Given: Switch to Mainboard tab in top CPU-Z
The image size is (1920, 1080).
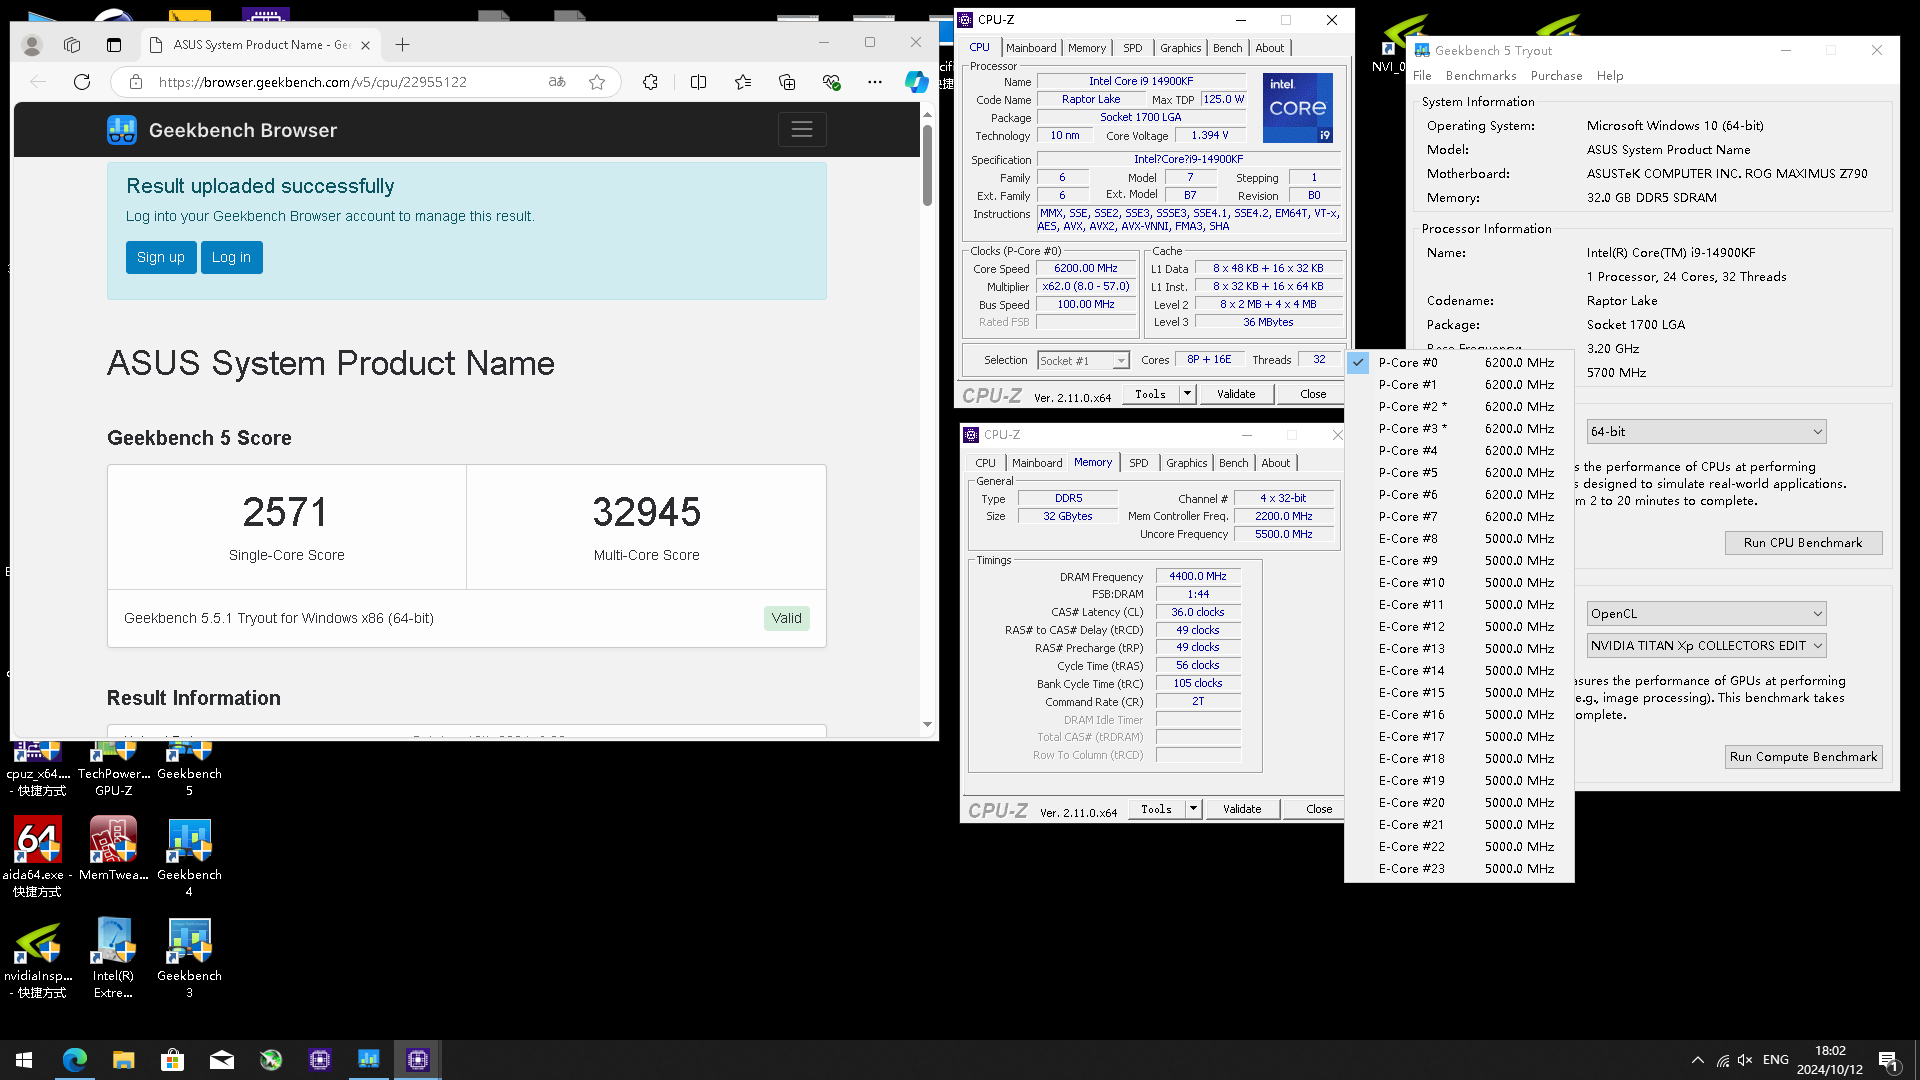Looking at the screenshot, I should [1031, 48].
